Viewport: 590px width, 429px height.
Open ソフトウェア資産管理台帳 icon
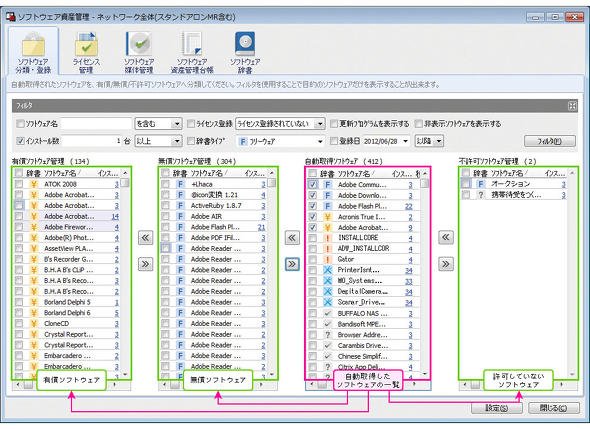(192, 53)
